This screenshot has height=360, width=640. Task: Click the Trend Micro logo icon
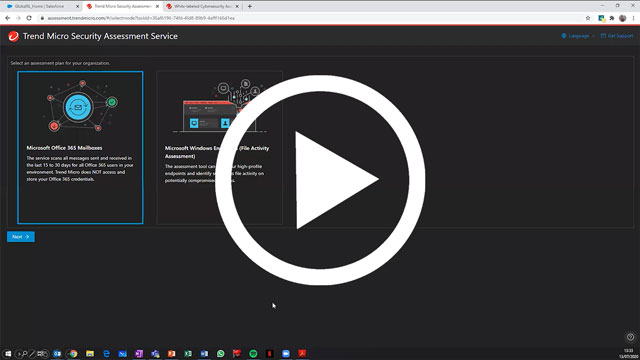[13, 36]
